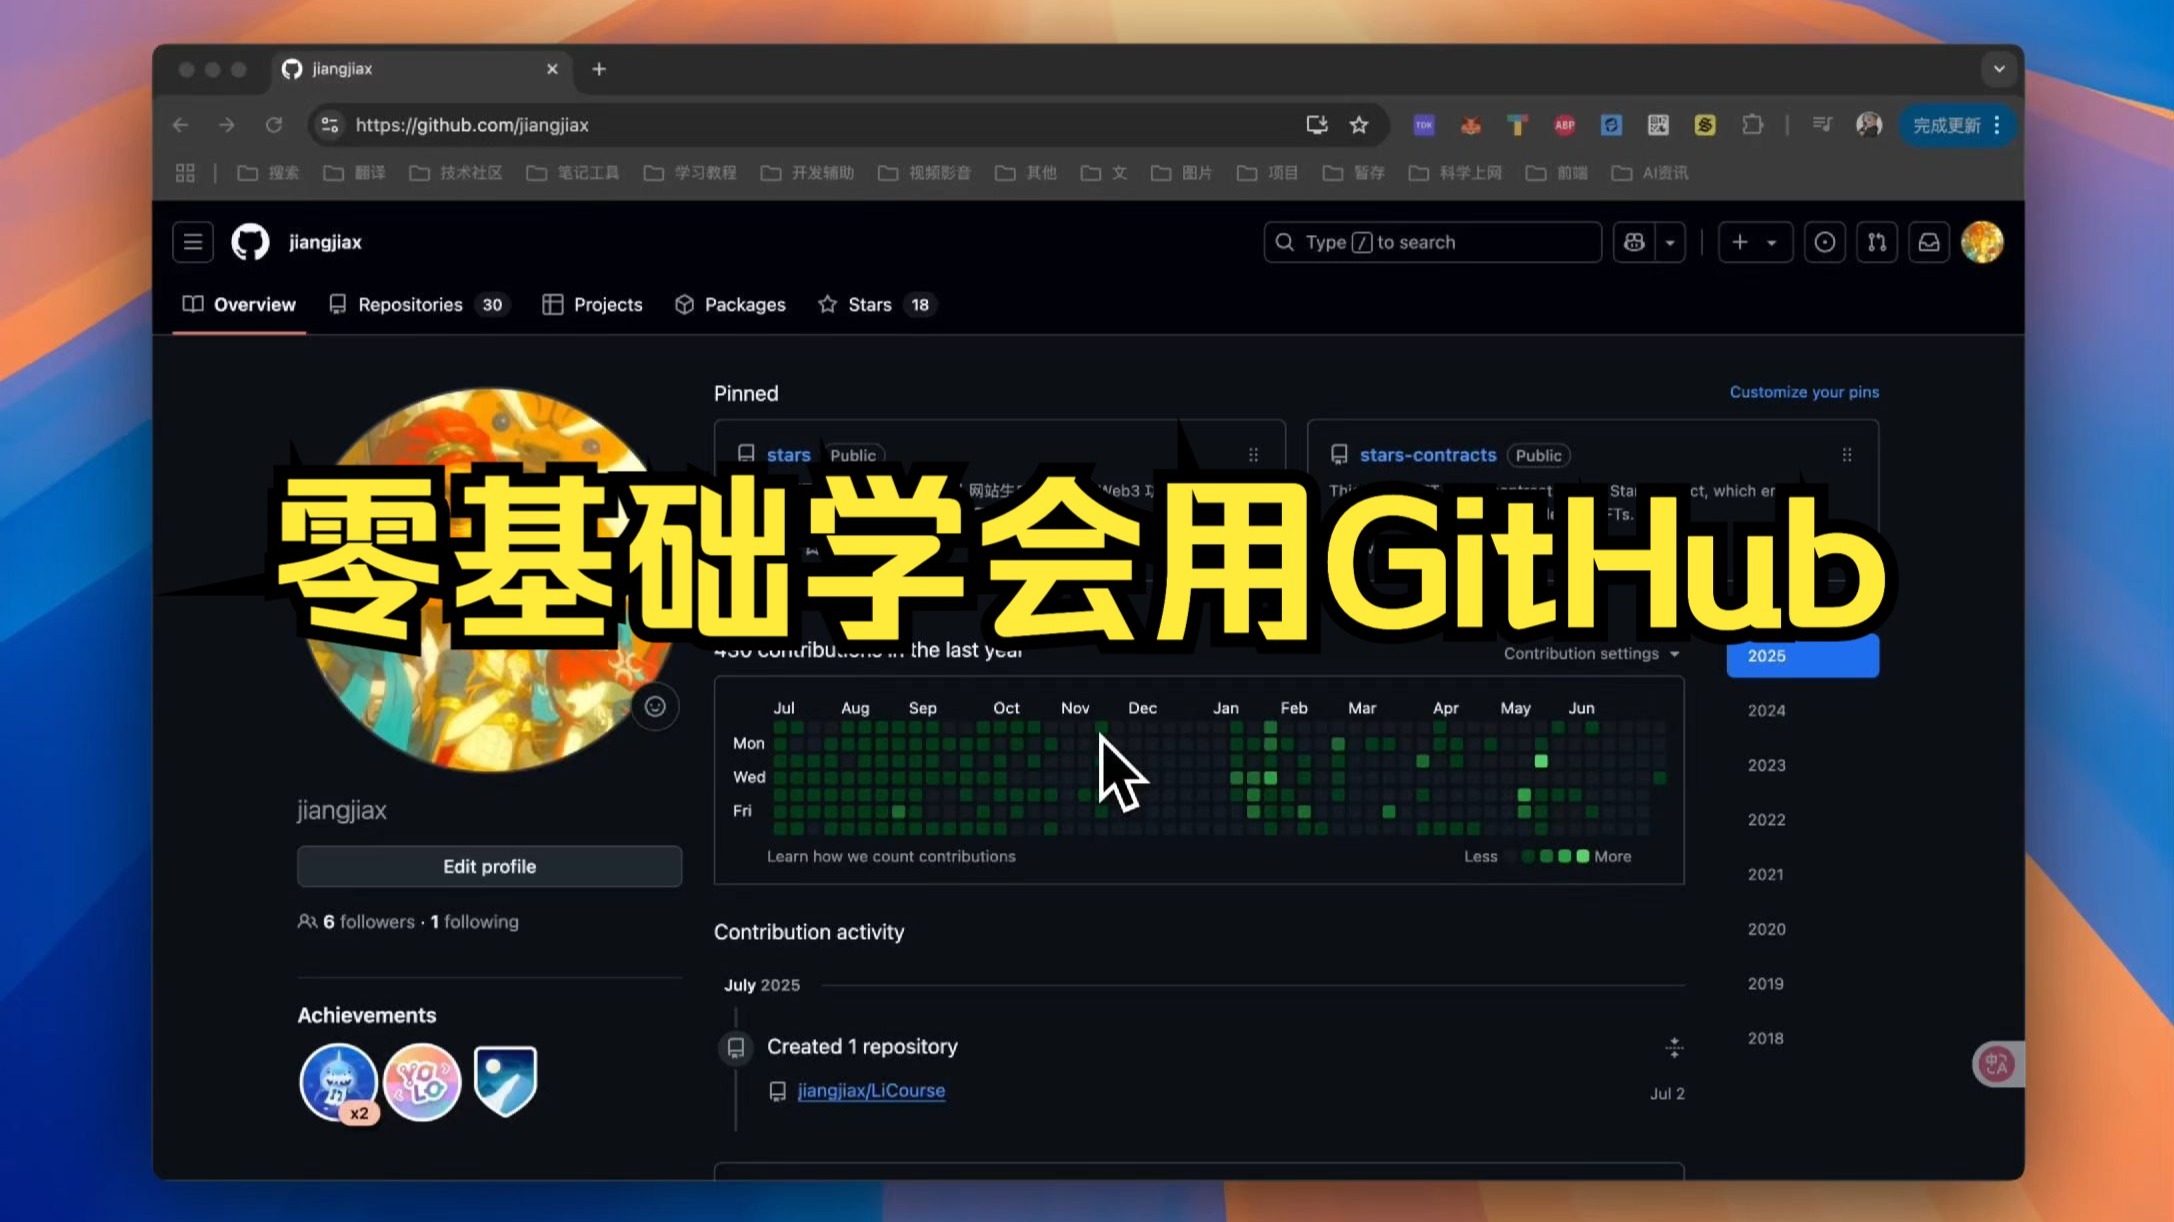
Task: Open the GitHub hamburger navigation menu
Action: point(192,242)
